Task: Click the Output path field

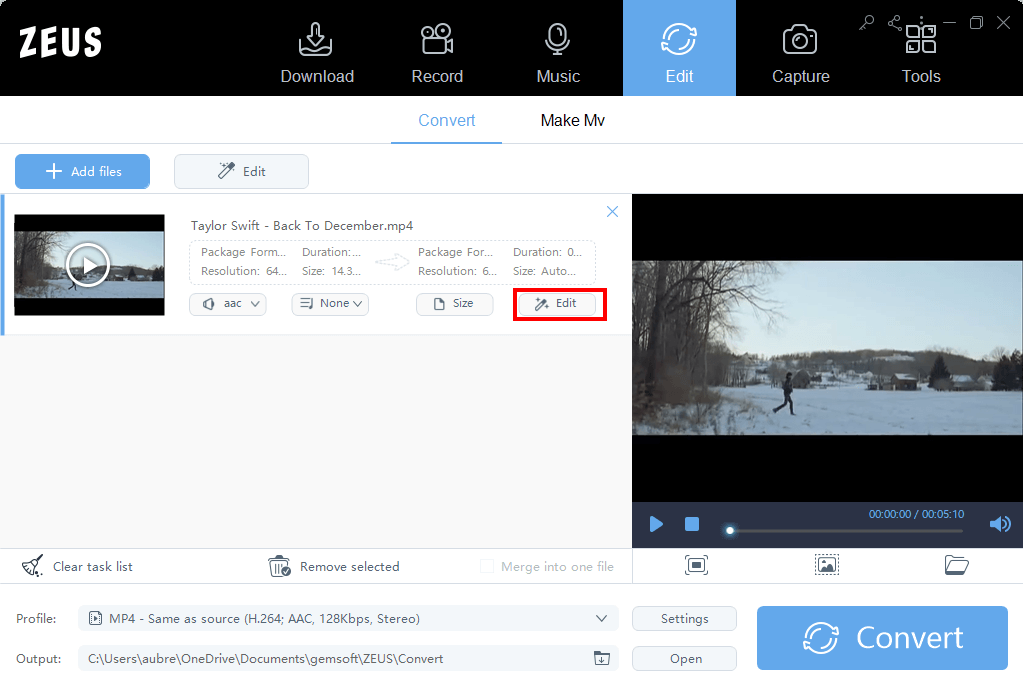Action: click(348, 659)
